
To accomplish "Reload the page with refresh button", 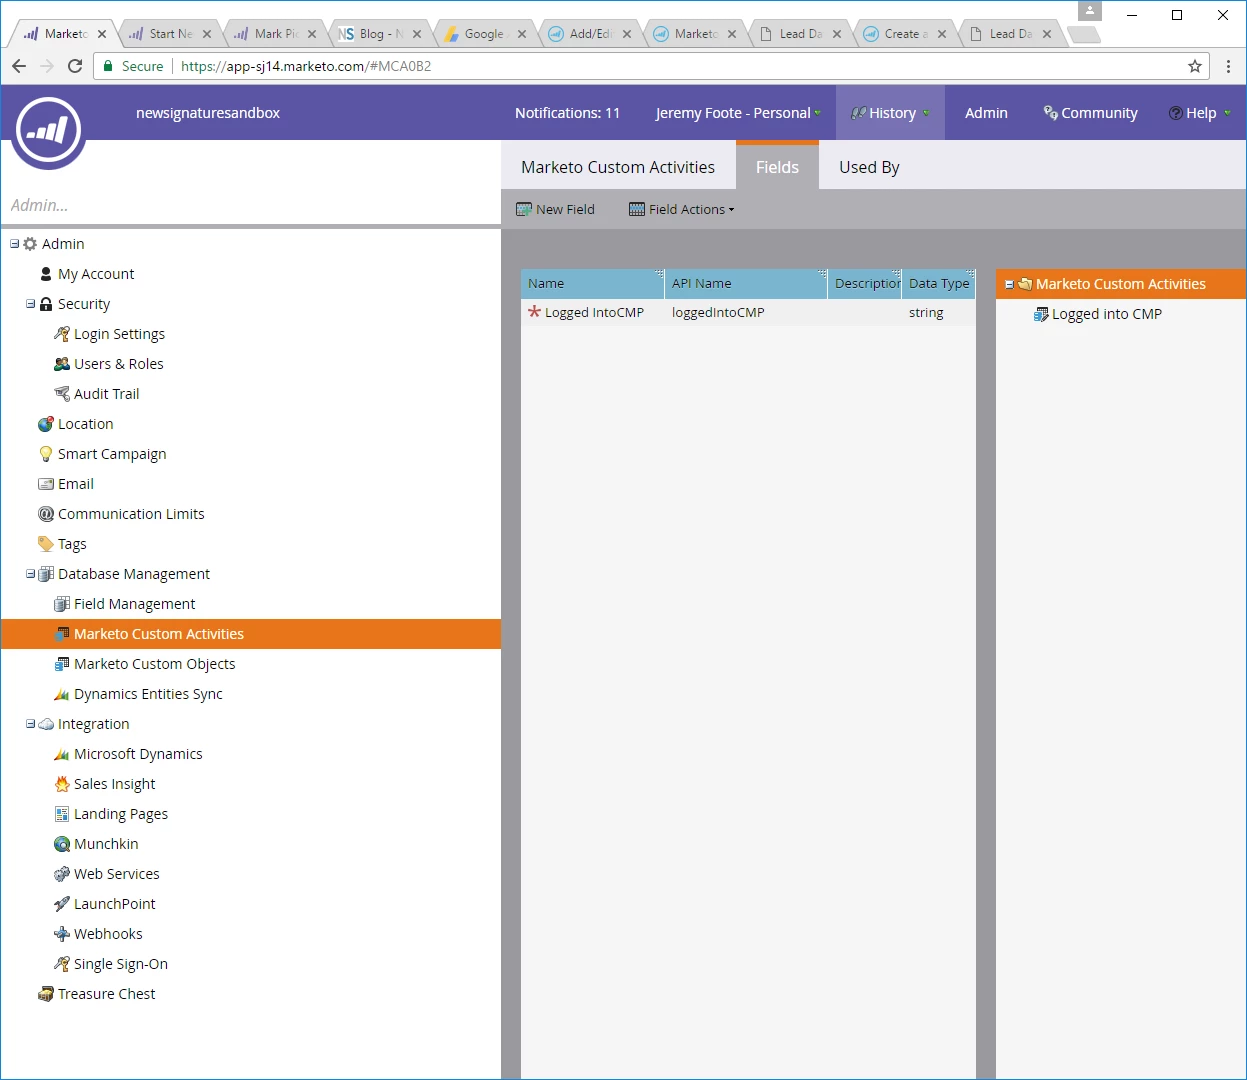I will coord(75,66).
